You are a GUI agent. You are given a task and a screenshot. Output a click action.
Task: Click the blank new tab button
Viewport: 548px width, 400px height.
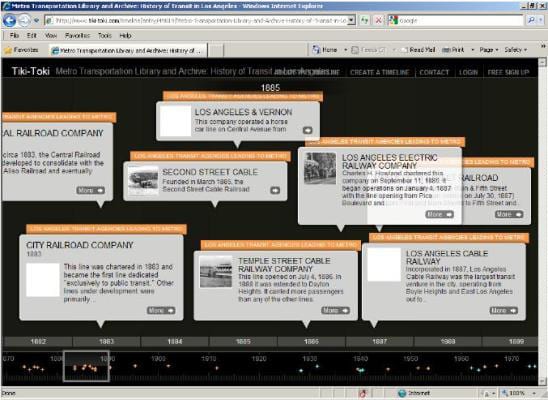click(x=216, y=51)
